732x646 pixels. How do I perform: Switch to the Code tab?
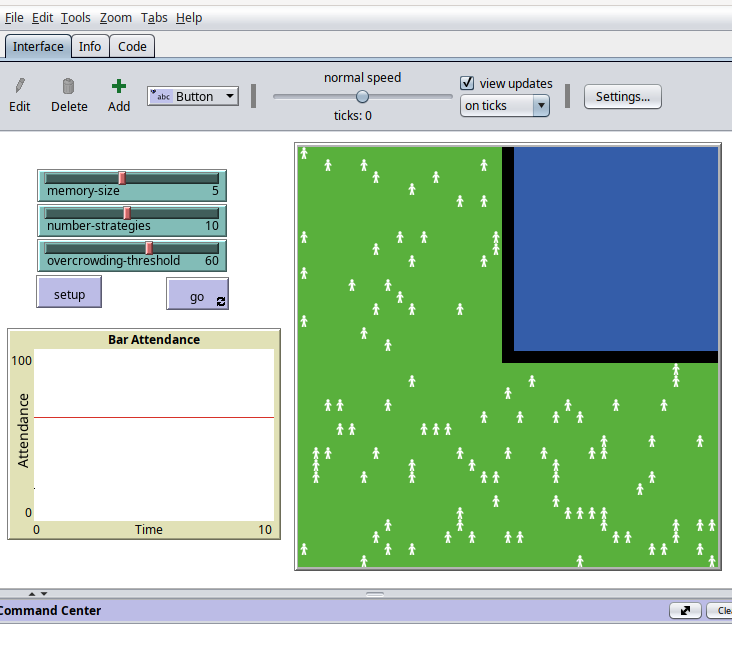point(132,46)
